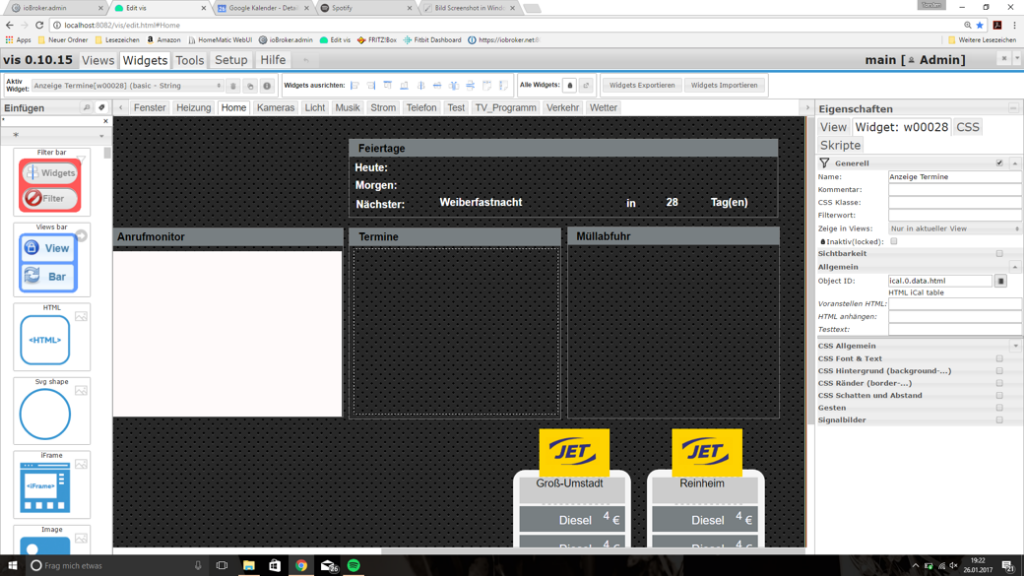
Task: Collapse the Generell section arrow
Action: coord(1015,163)
